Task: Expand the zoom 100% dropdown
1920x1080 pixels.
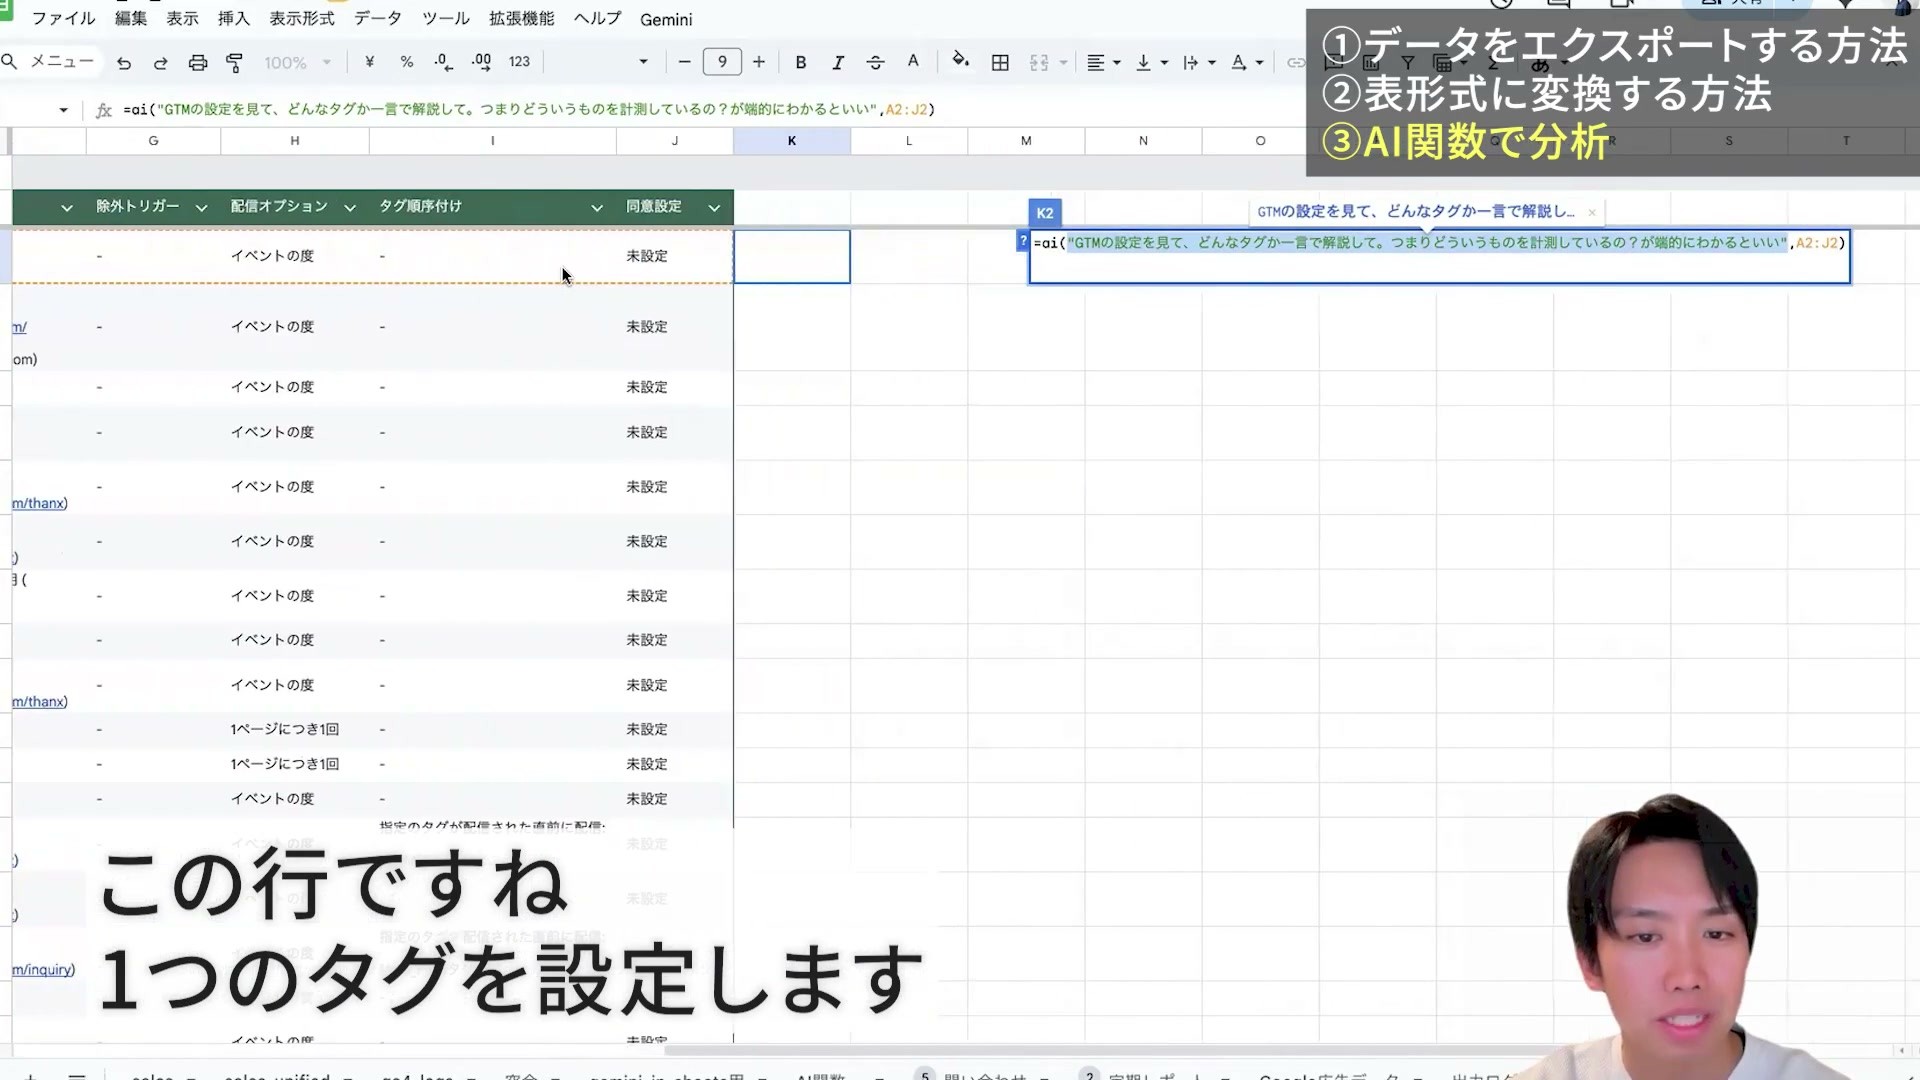Action: tap(297, 63)
